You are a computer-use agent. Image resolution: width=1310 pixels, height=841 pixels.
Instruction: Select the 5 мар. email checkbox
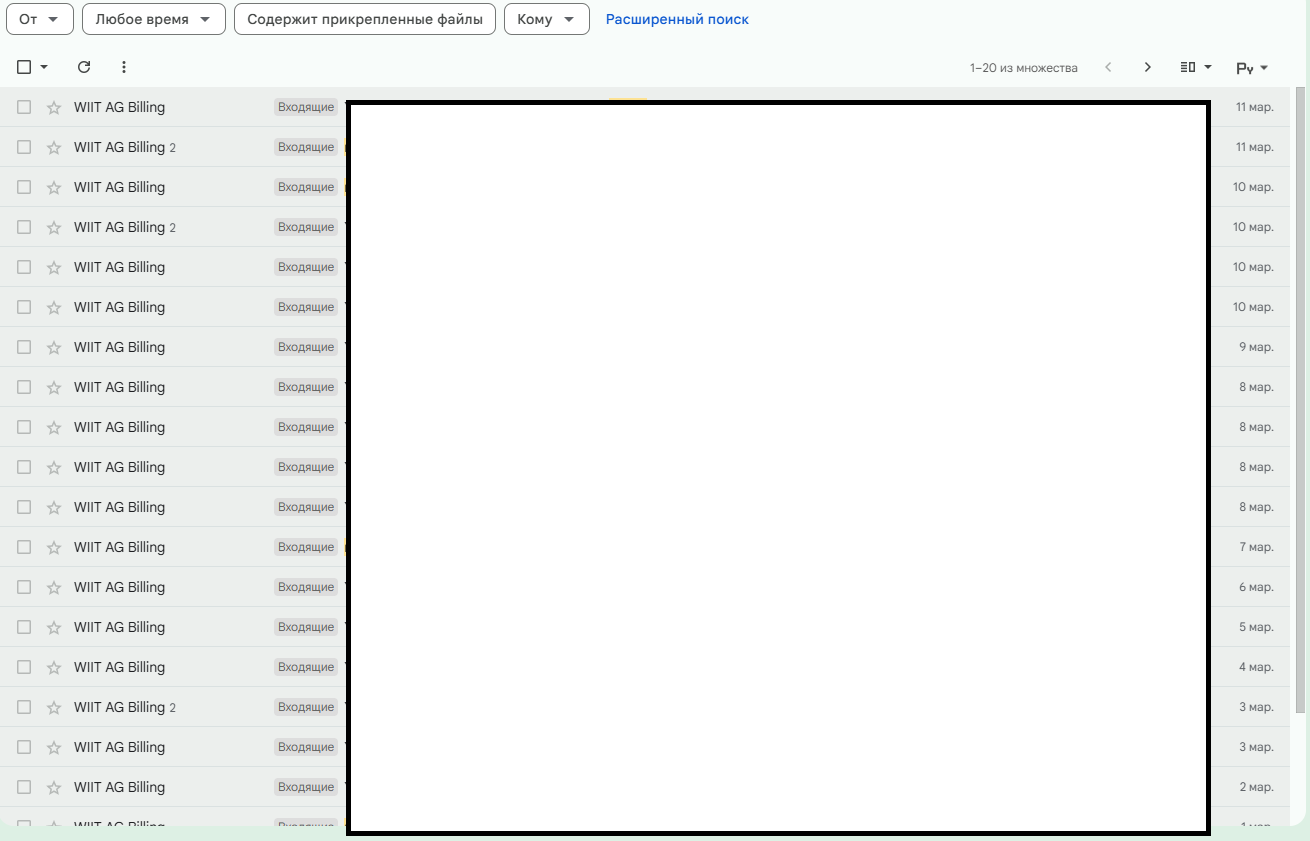[x=24, y=627]
